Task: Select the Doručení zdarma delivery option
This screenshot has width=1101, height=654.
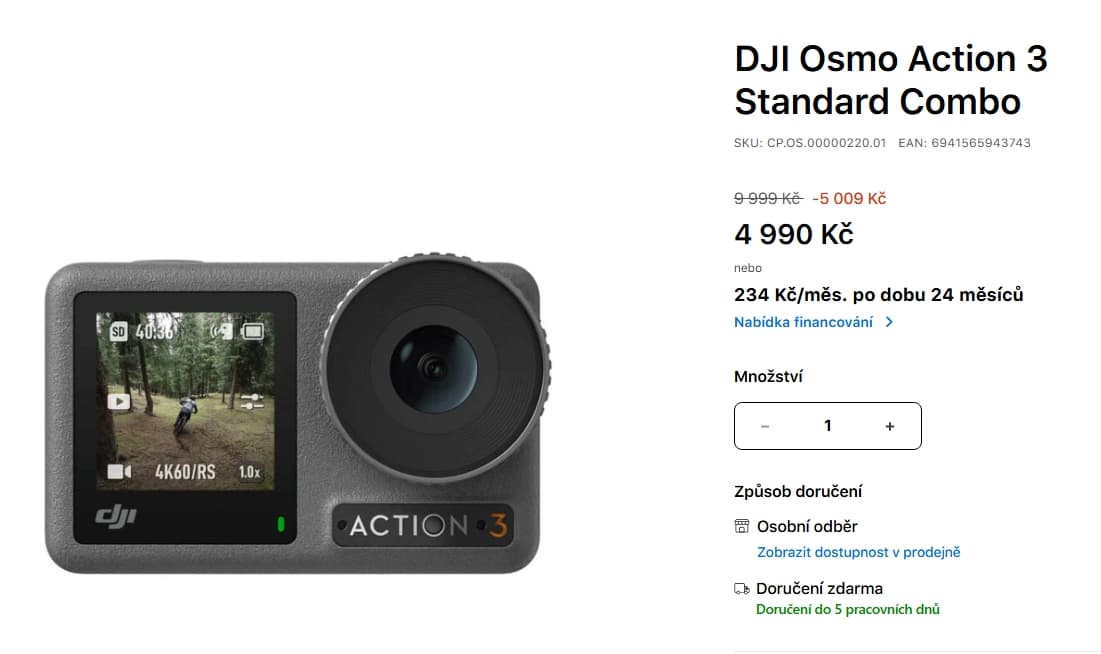Action: [x=819, y=589]
